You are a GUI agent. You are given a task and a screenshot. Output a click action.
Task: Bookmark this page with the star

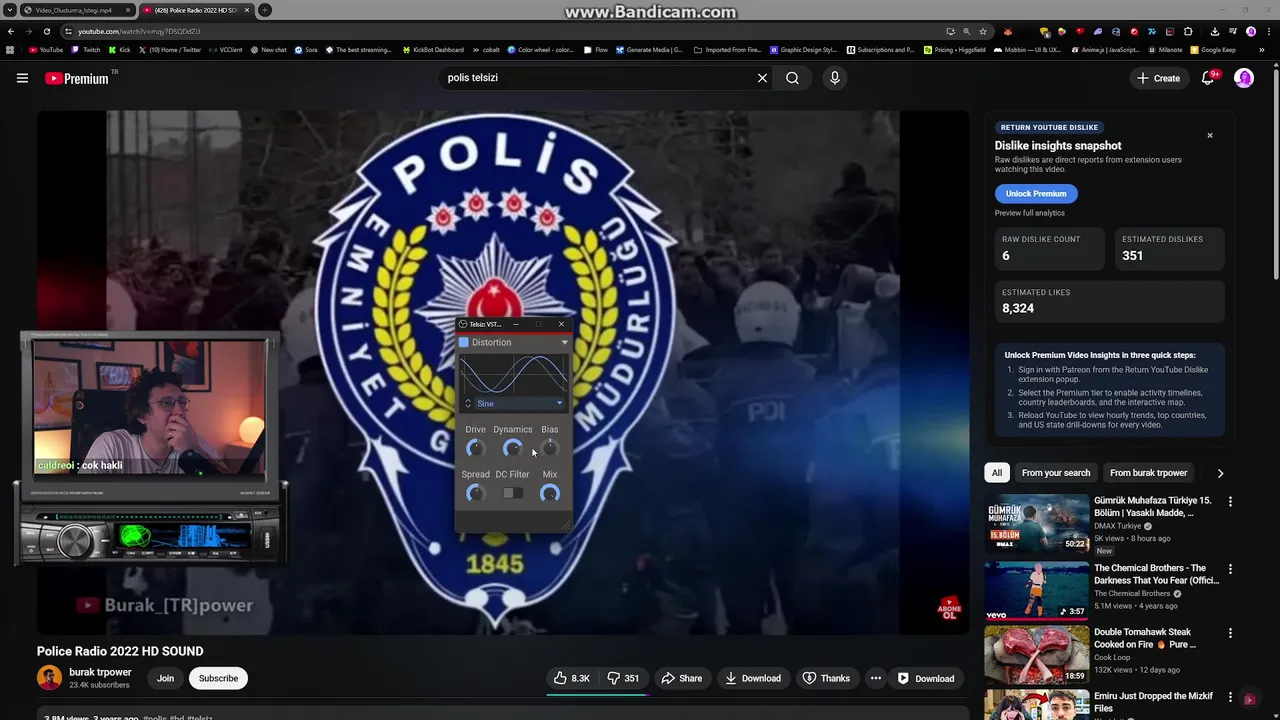click(984, 31)
